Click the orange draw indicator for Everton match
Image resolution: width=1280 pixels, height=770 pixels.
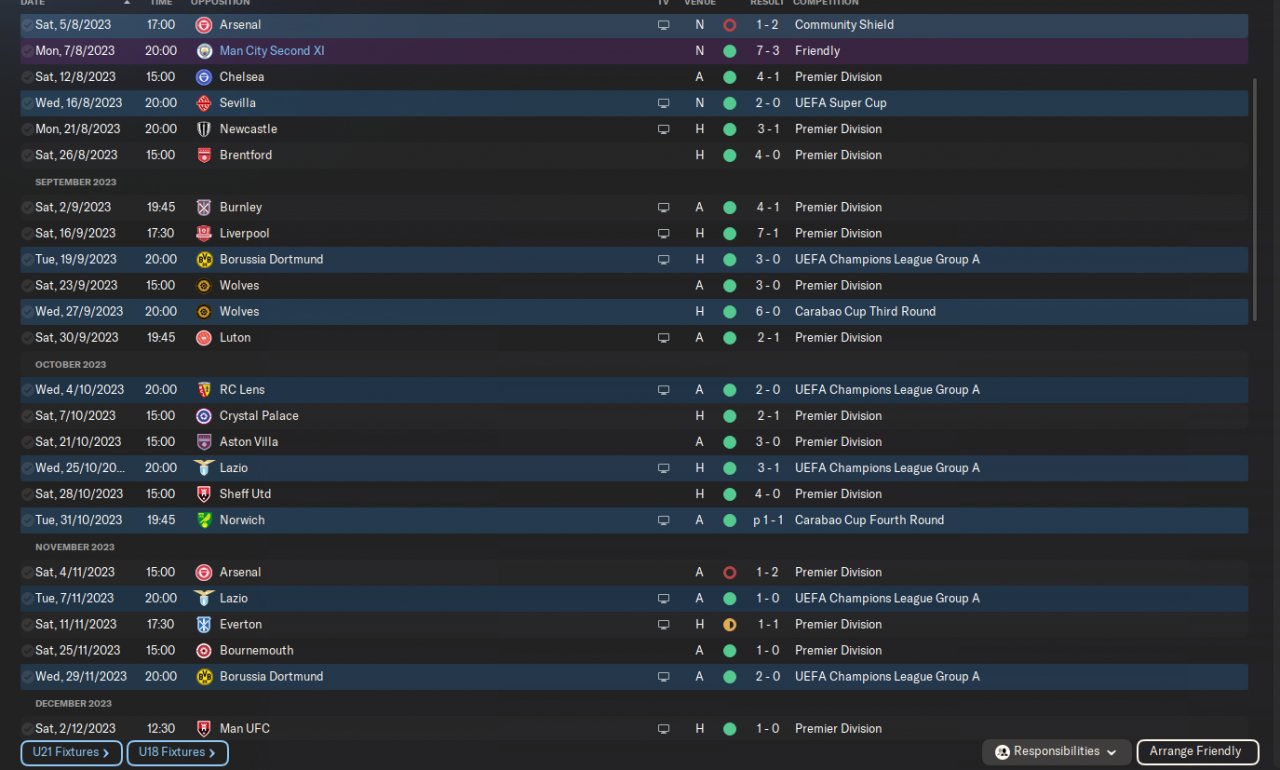tap(729, 625)
